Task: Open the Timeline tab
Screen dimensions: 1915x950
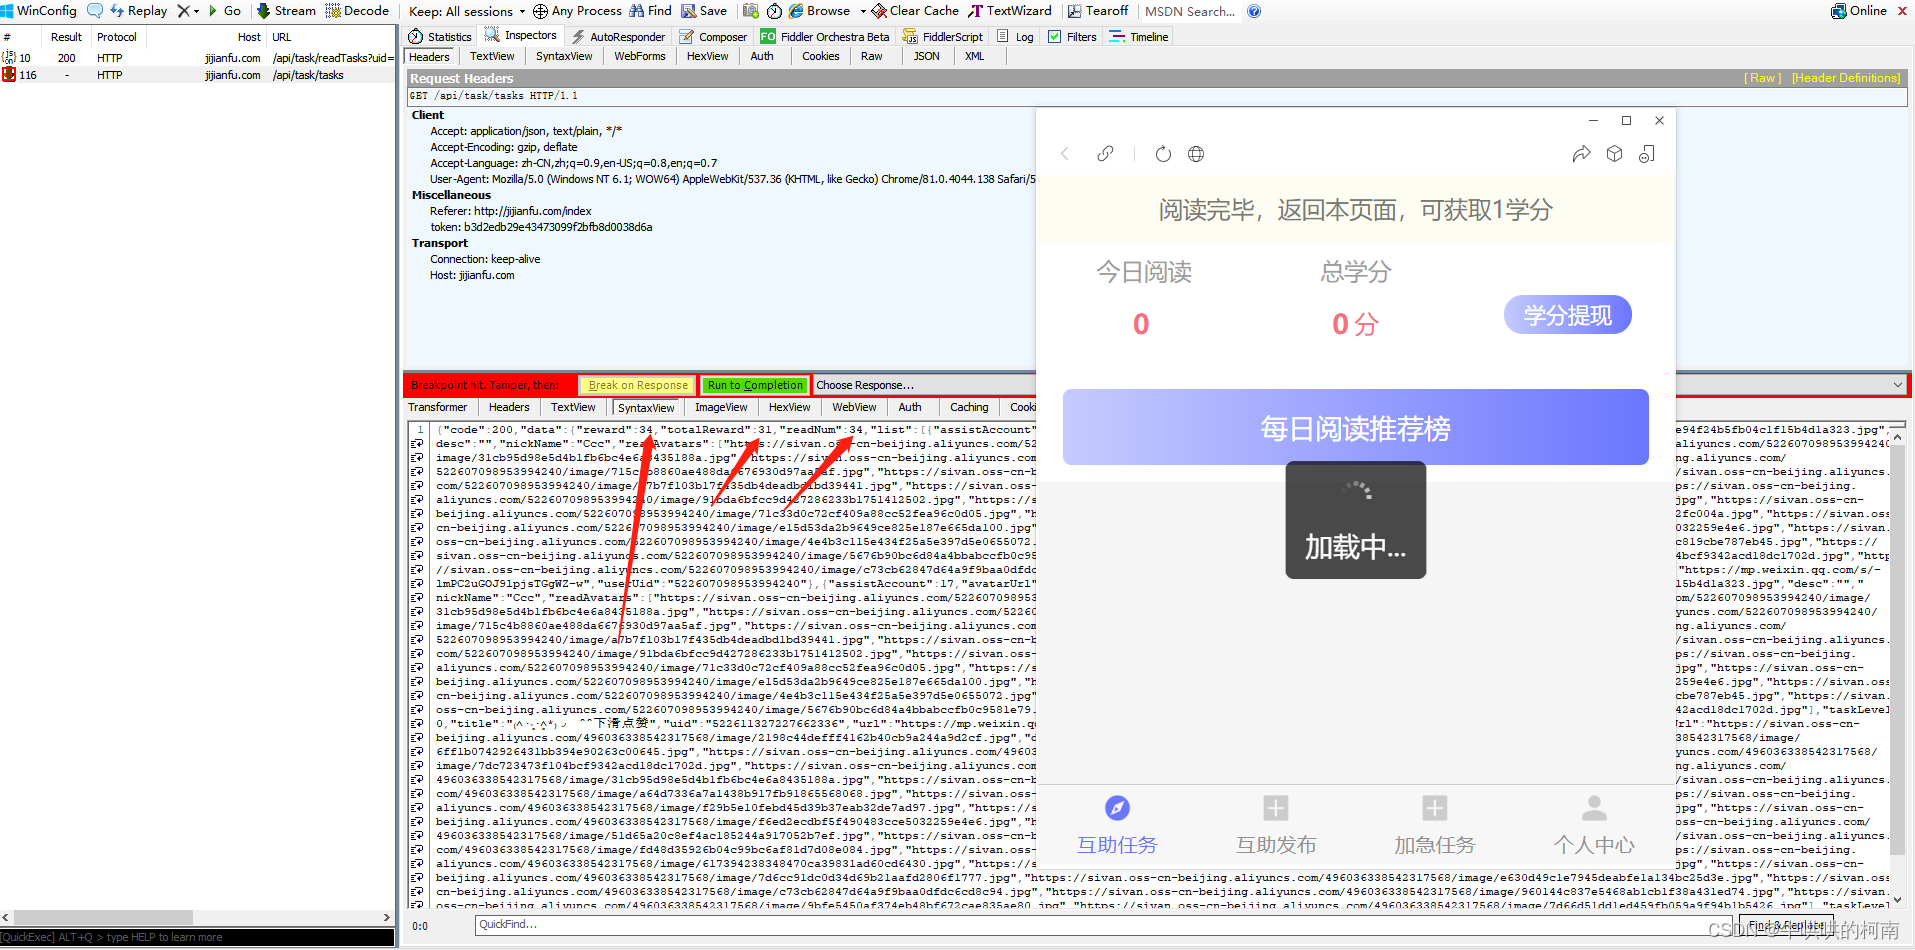Action: tap(1139, 37)
